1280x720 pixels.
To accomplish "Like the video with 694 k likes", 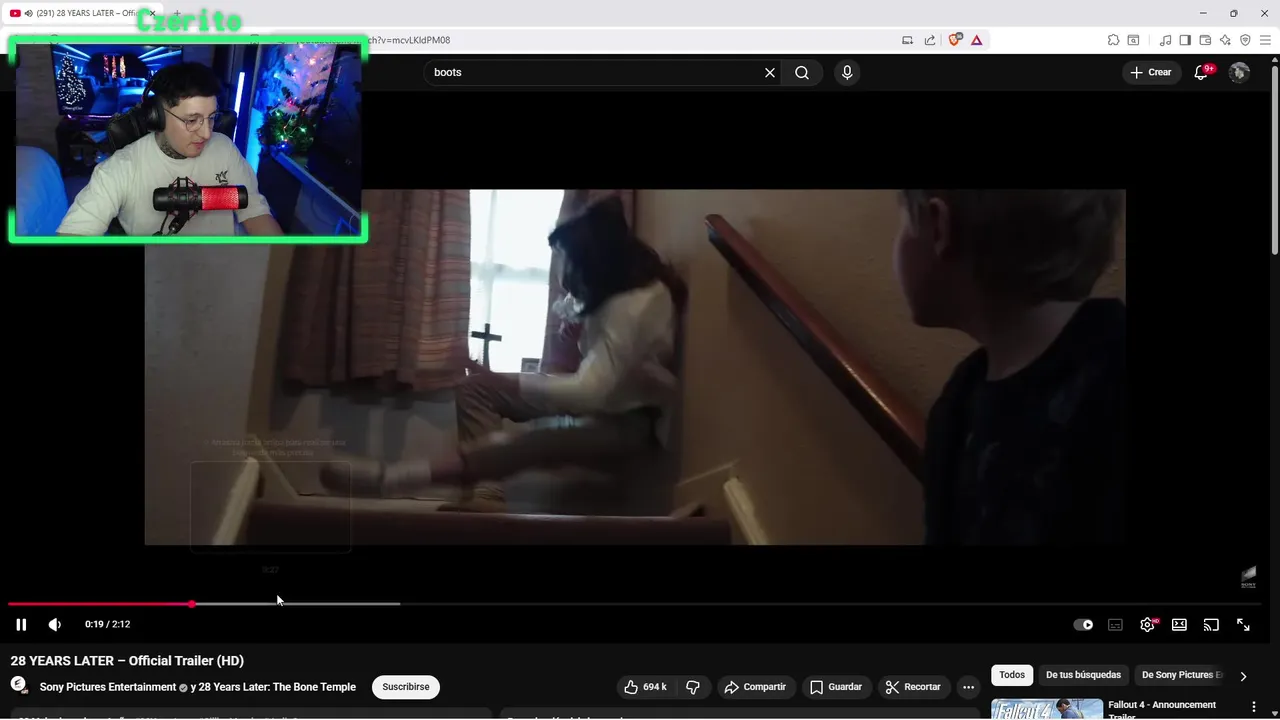I will [645, 687].
